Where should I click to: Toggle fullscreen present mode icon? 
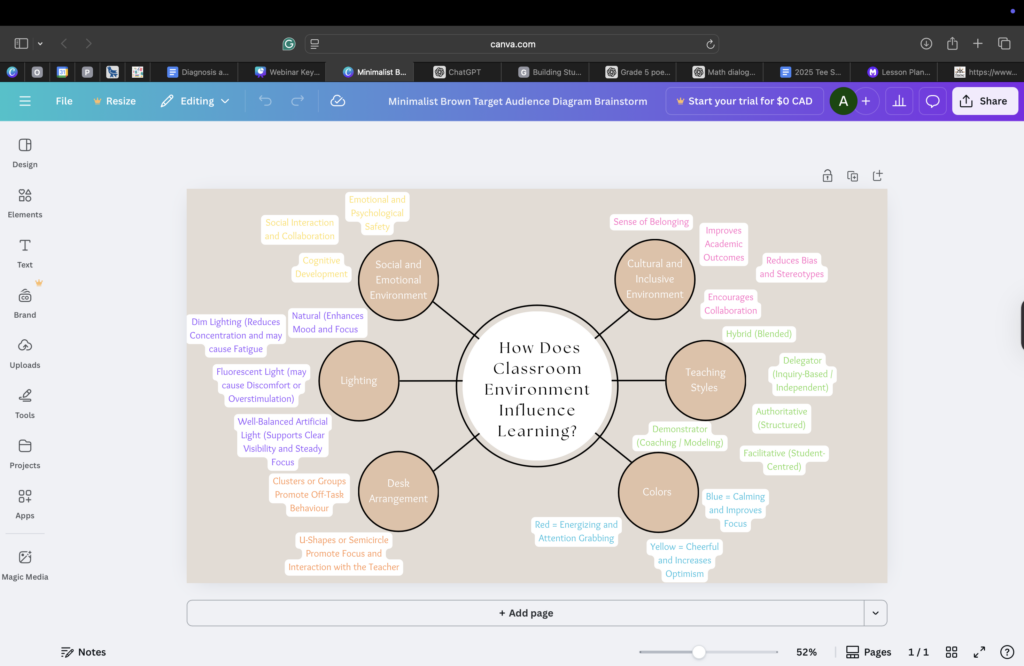pyautogui.click(x=980, y=652)
